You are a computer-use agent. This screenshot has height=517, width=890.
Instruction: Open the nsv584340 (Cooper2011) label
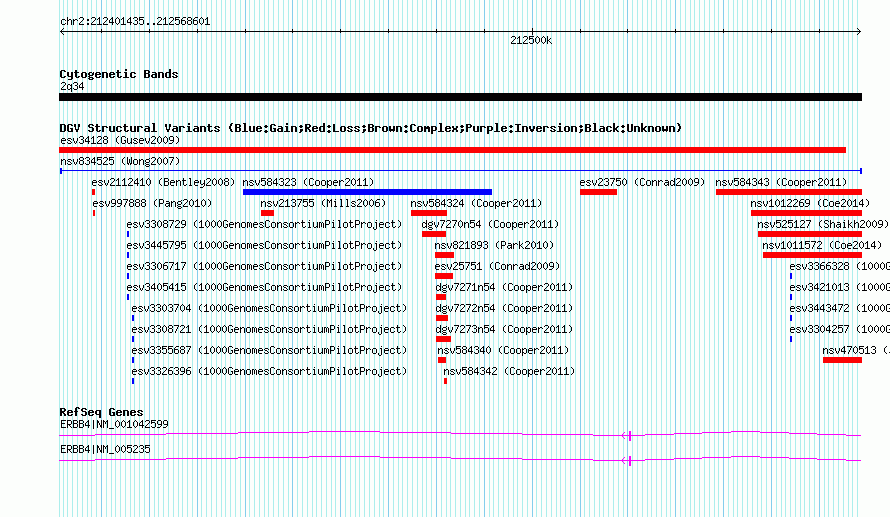pos(503,350)
